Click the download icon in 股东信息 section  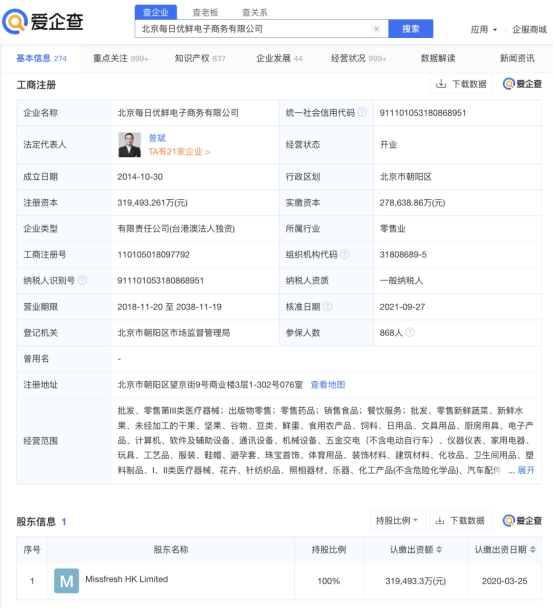(439, 520)
